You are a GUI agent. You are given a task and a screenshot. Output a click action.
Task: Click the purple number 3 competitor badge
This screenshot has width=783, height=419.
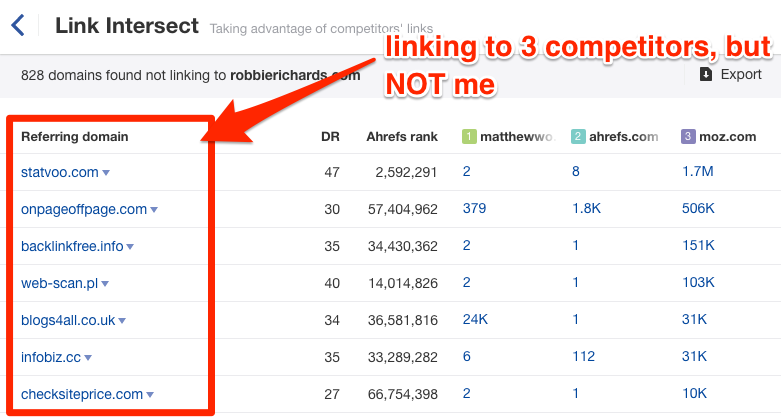(x=687, y=136)
